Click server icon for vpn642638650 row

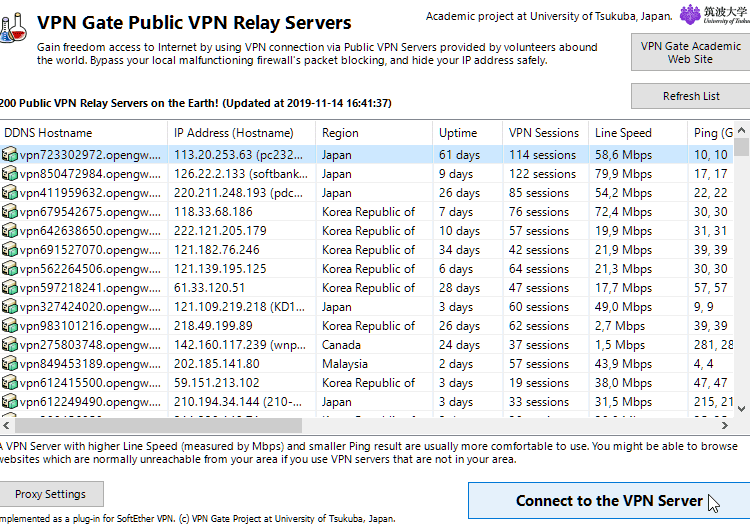[x=10, y=231]
